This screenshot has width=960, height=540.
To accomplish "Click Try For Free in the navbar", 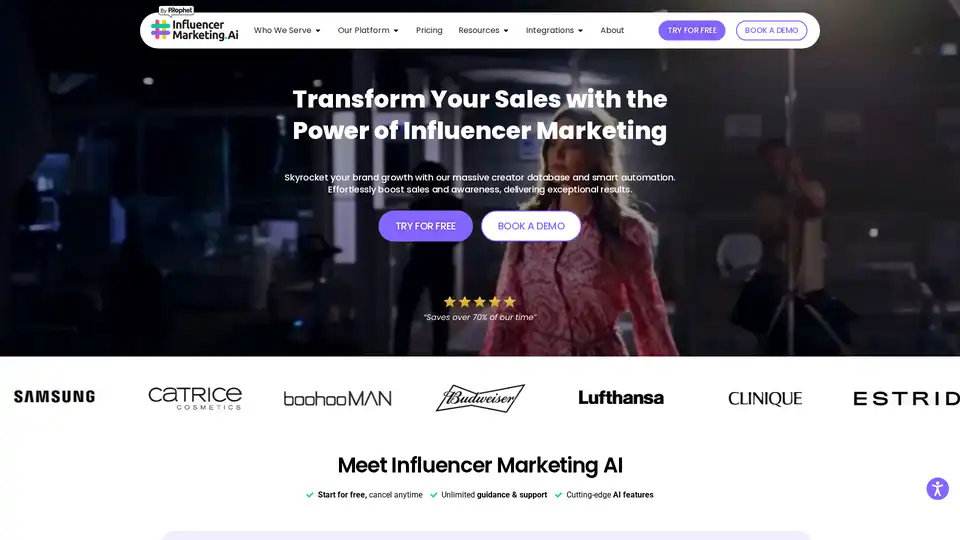I will click(x=692, y=30).
